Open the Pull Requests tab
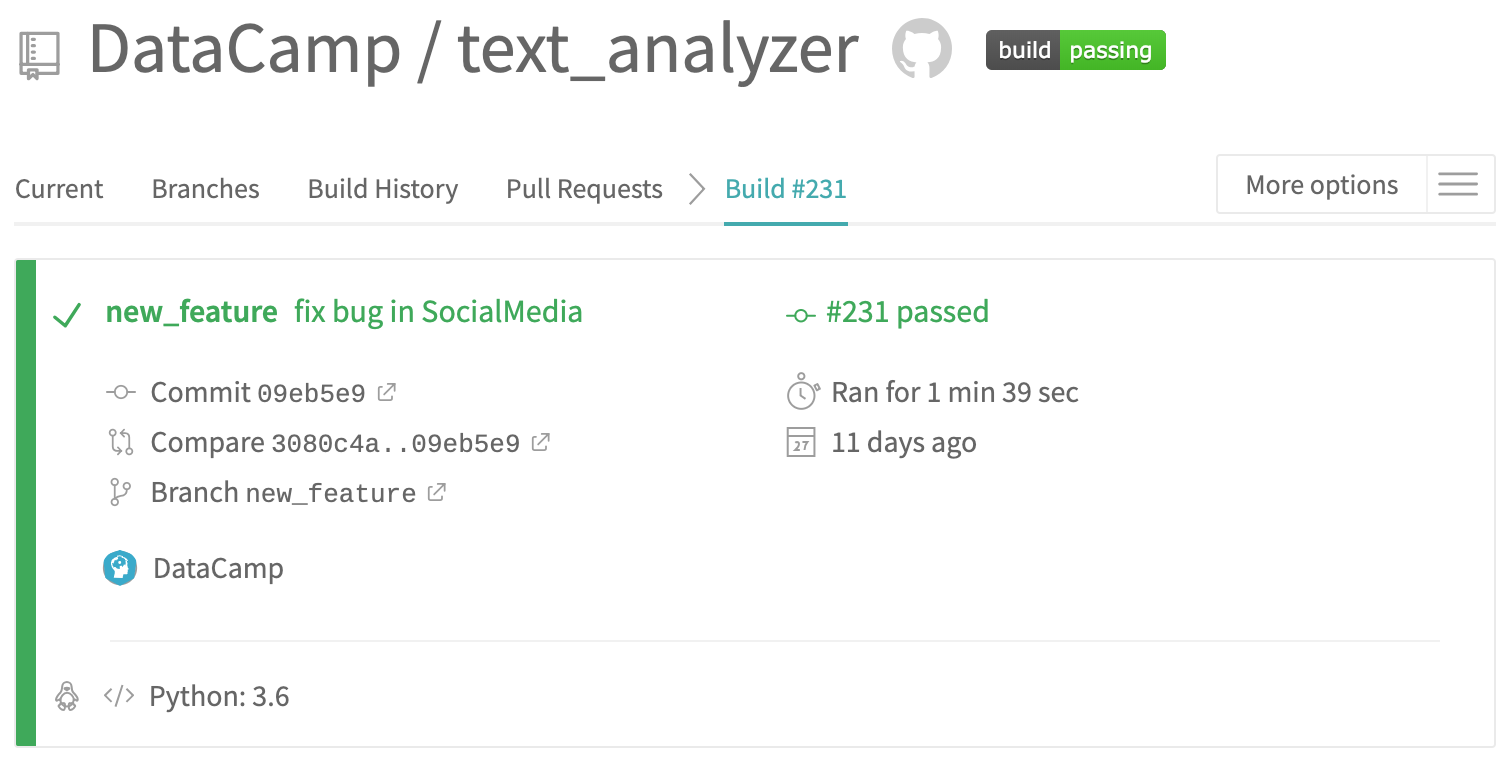The height and width of the screenshot is (762, 1508). point(584,189)
